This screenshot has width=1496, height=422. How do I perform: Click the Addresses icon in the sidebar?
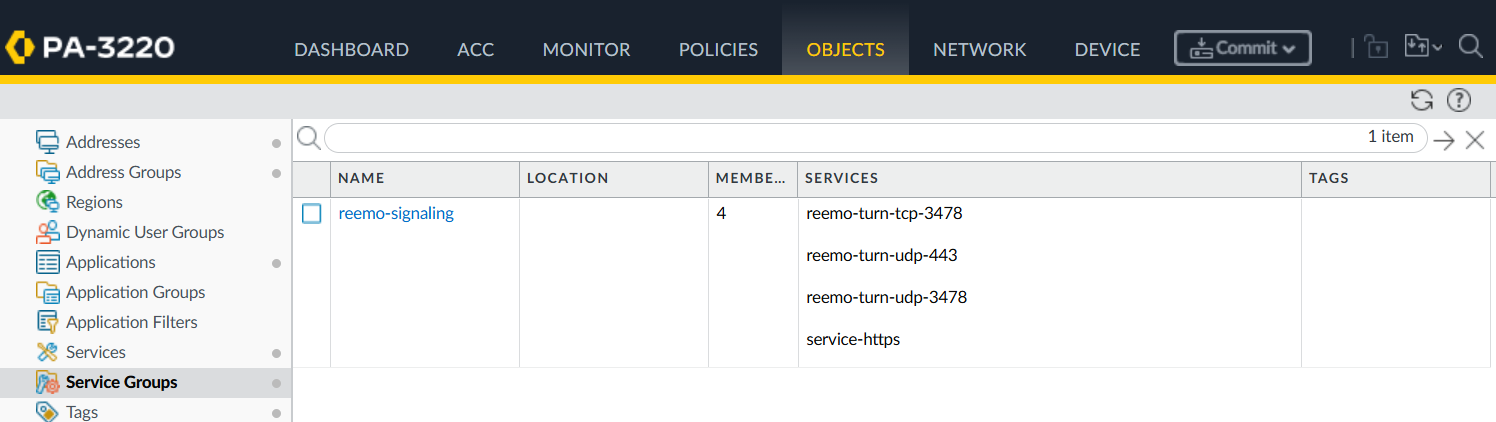click(47, 142)
